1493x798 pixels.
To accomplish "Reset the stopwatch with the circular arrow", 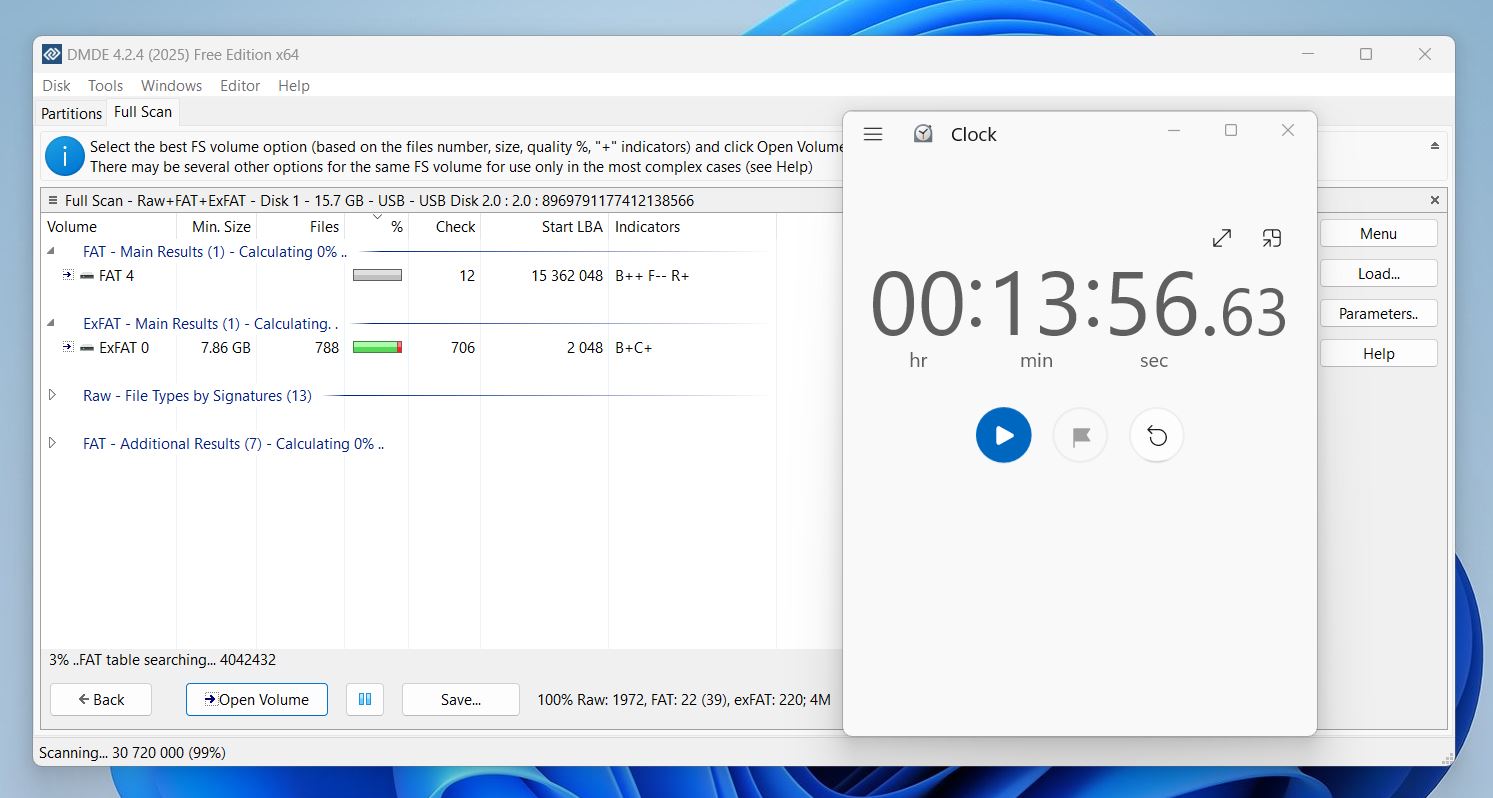I will 1157,436.
